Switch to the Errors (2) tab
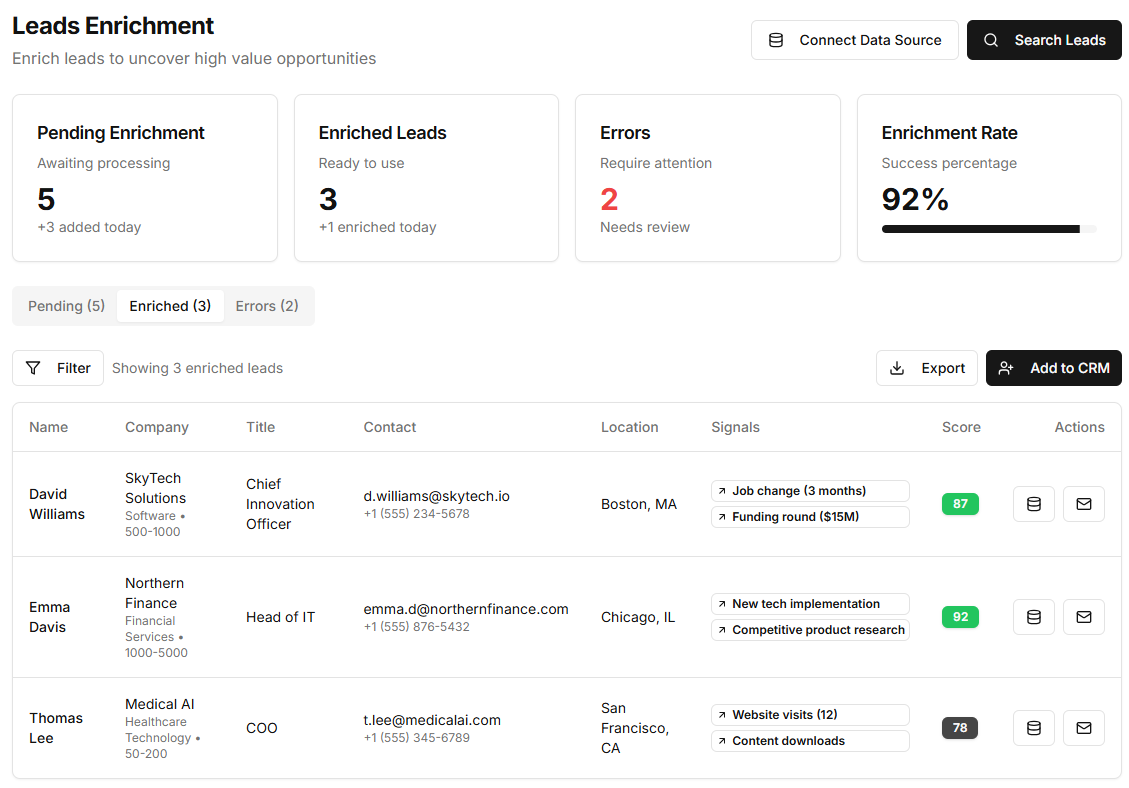This screenshot has height=788, width=1129. click(x=267, y=306)
